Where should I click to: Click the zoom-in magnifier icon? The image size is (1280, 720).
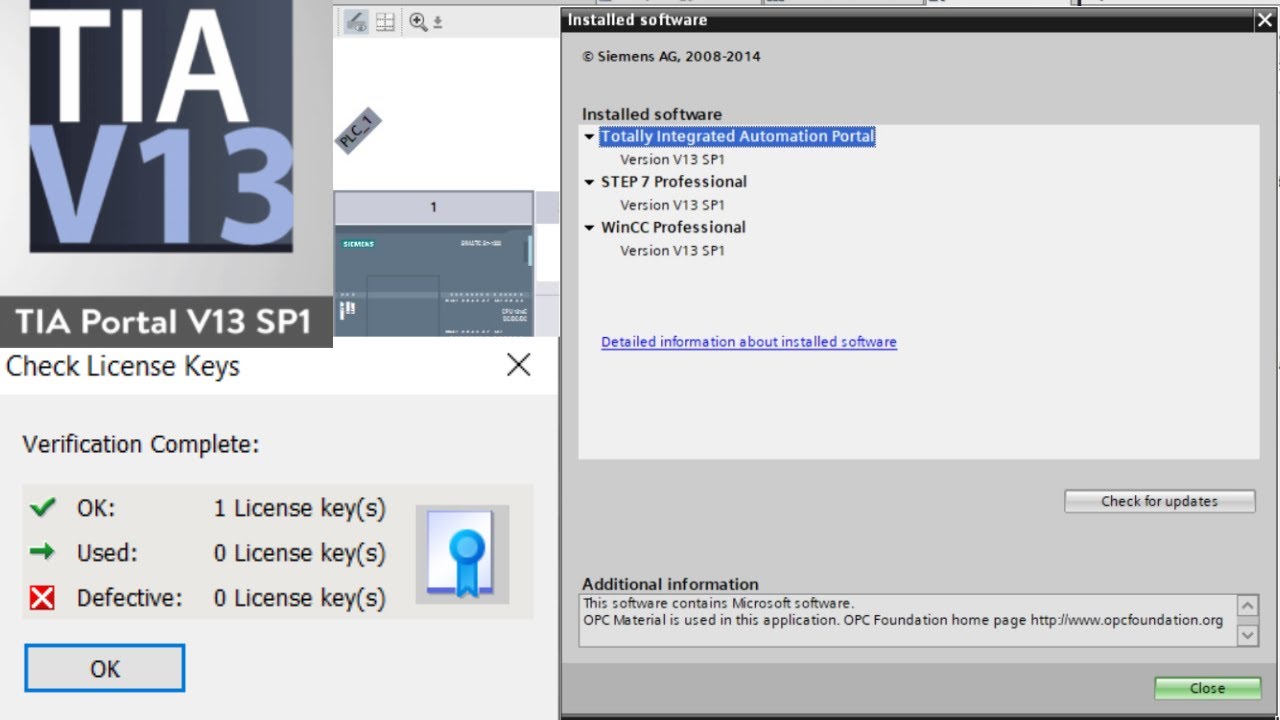click(x=418, y=22)
